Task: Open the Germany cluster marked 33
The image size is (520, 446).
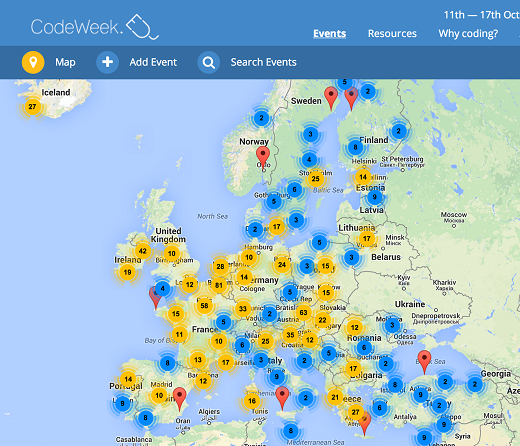Action: (243, 309)
